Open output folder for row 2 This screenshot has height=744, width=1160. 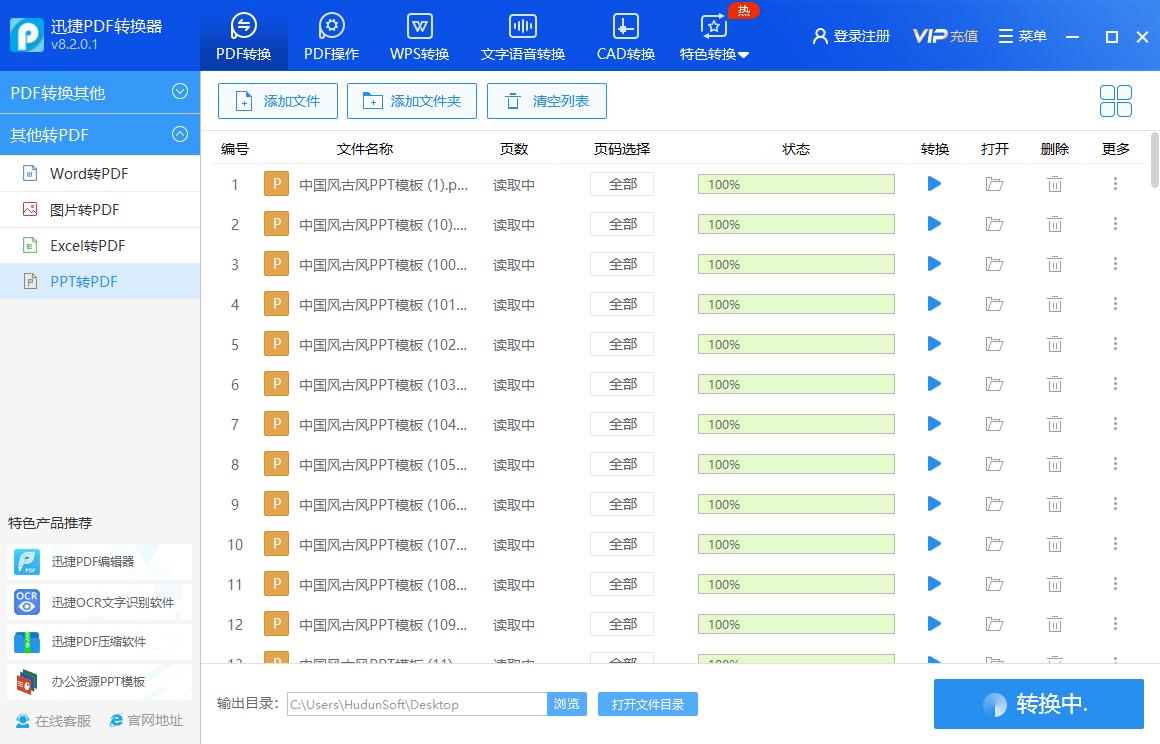994,224
